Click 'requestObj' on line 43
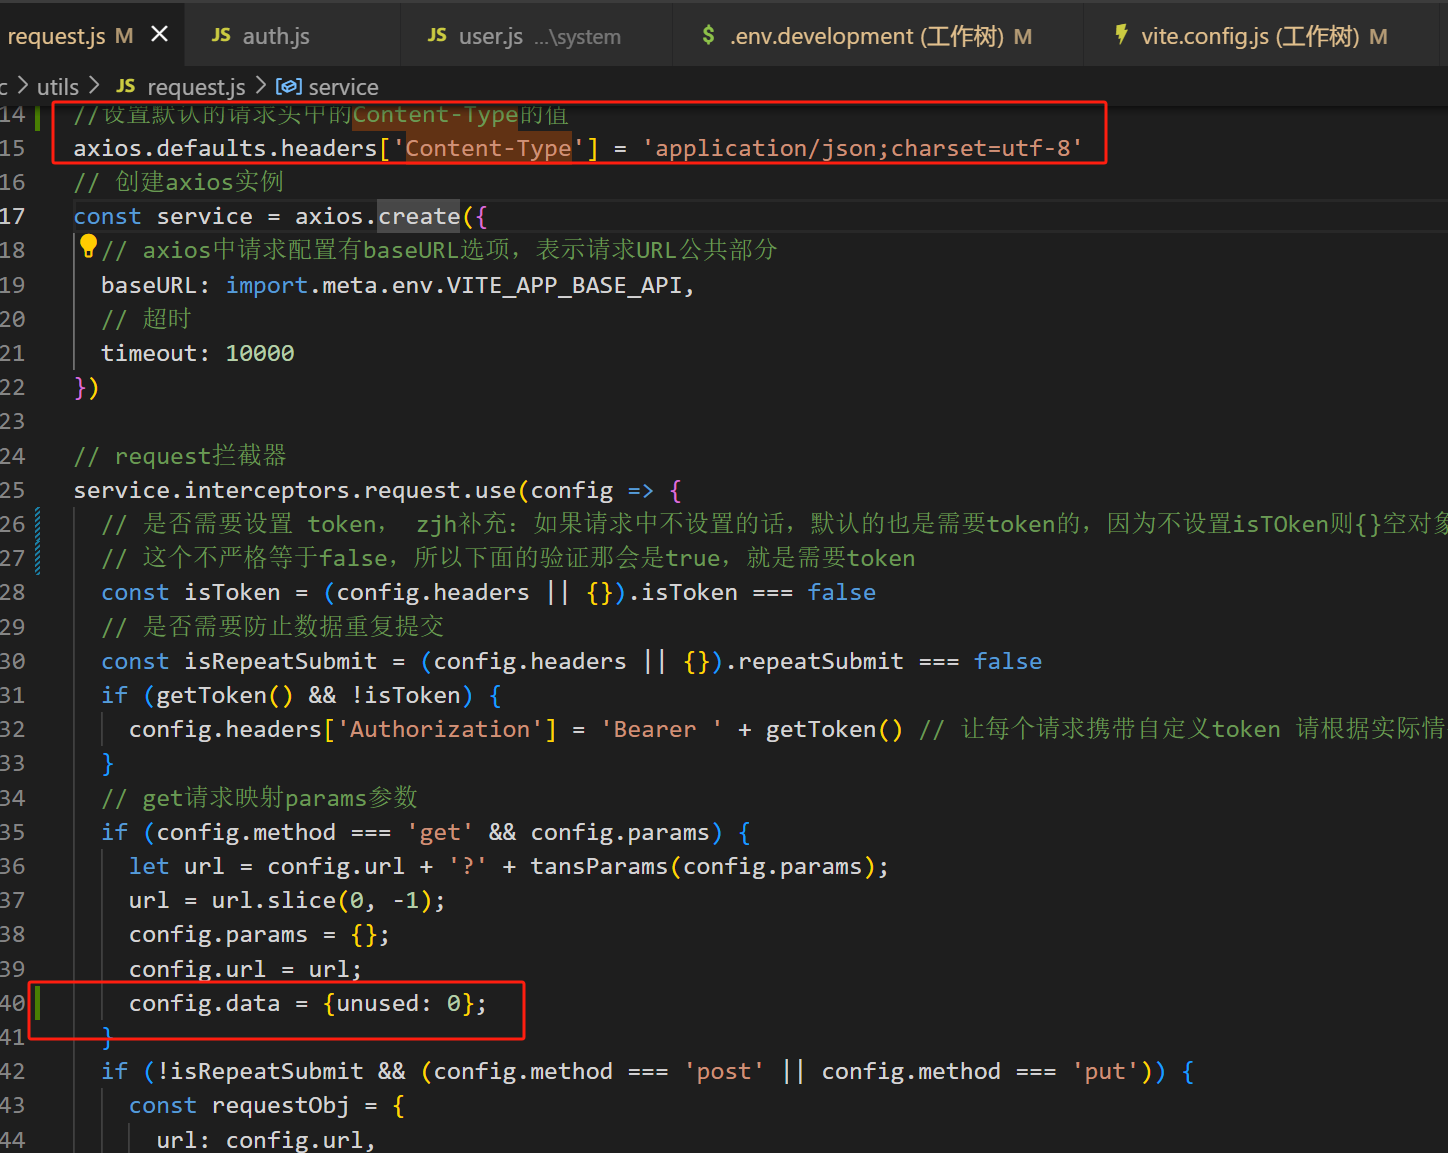The width and height of the screenshot is (1448, 1153). (x=281, y=1106)
